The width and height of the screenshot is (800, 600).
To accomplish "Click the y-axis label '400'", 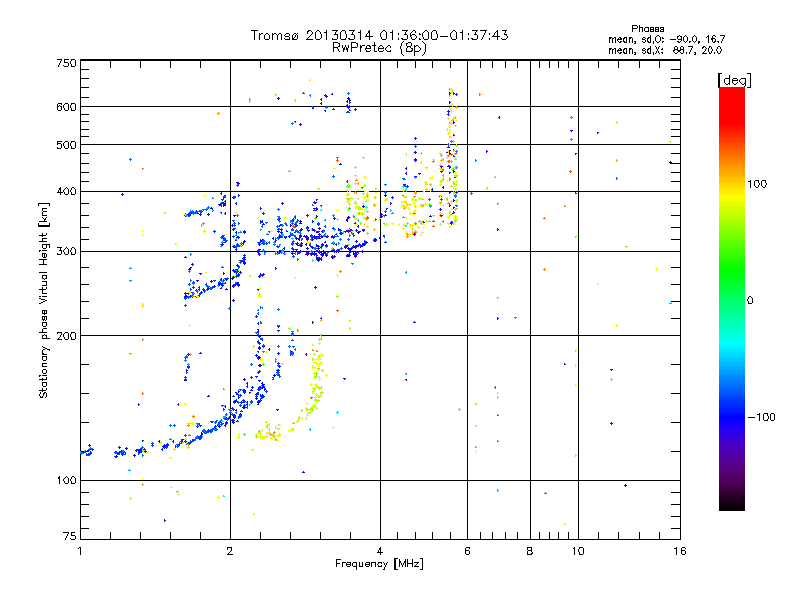I will point(66,192).
